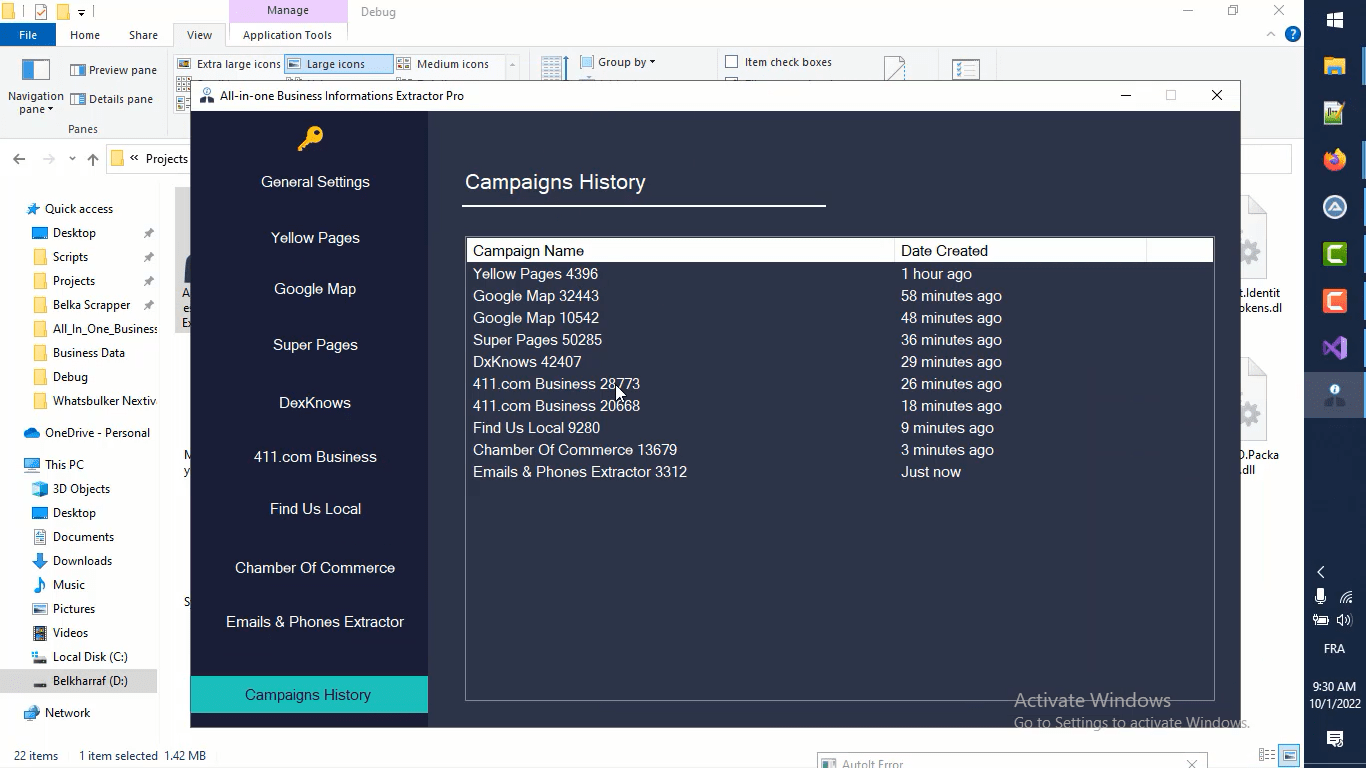The image size is (1366, 768).
Task: Go up one folder level in Explorer
Action: pos(93,159)
